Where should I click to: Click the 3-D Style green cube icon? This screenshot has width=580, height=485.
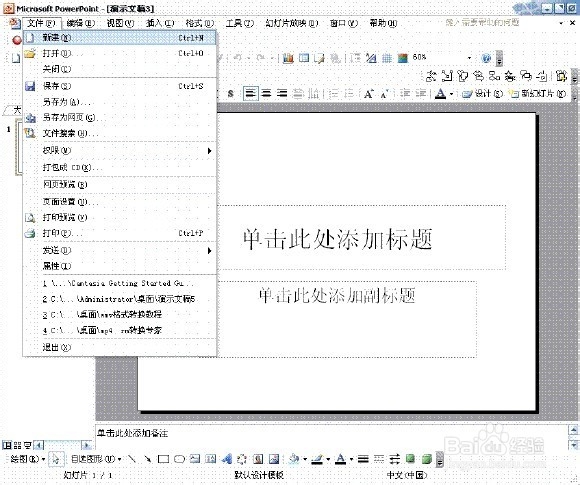(x=426, y=459)
